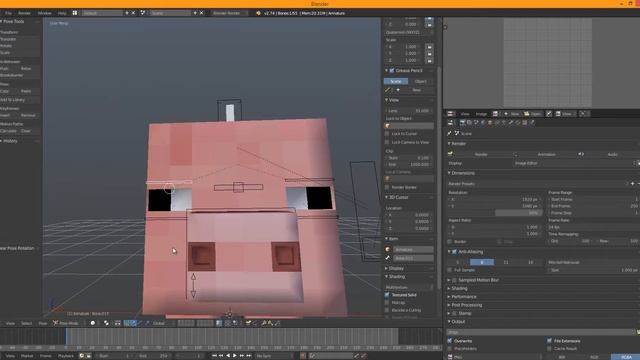
Task: Select anti-aliasing sample count 16
Action: (530, 262)
